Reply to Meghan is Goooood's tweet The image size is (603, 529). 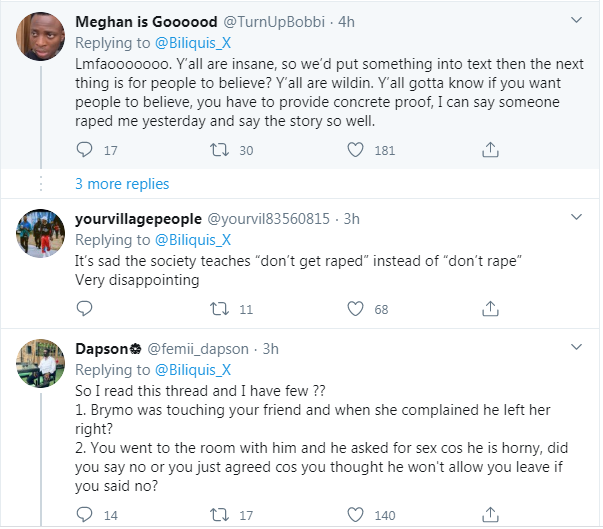pos(84,150)
